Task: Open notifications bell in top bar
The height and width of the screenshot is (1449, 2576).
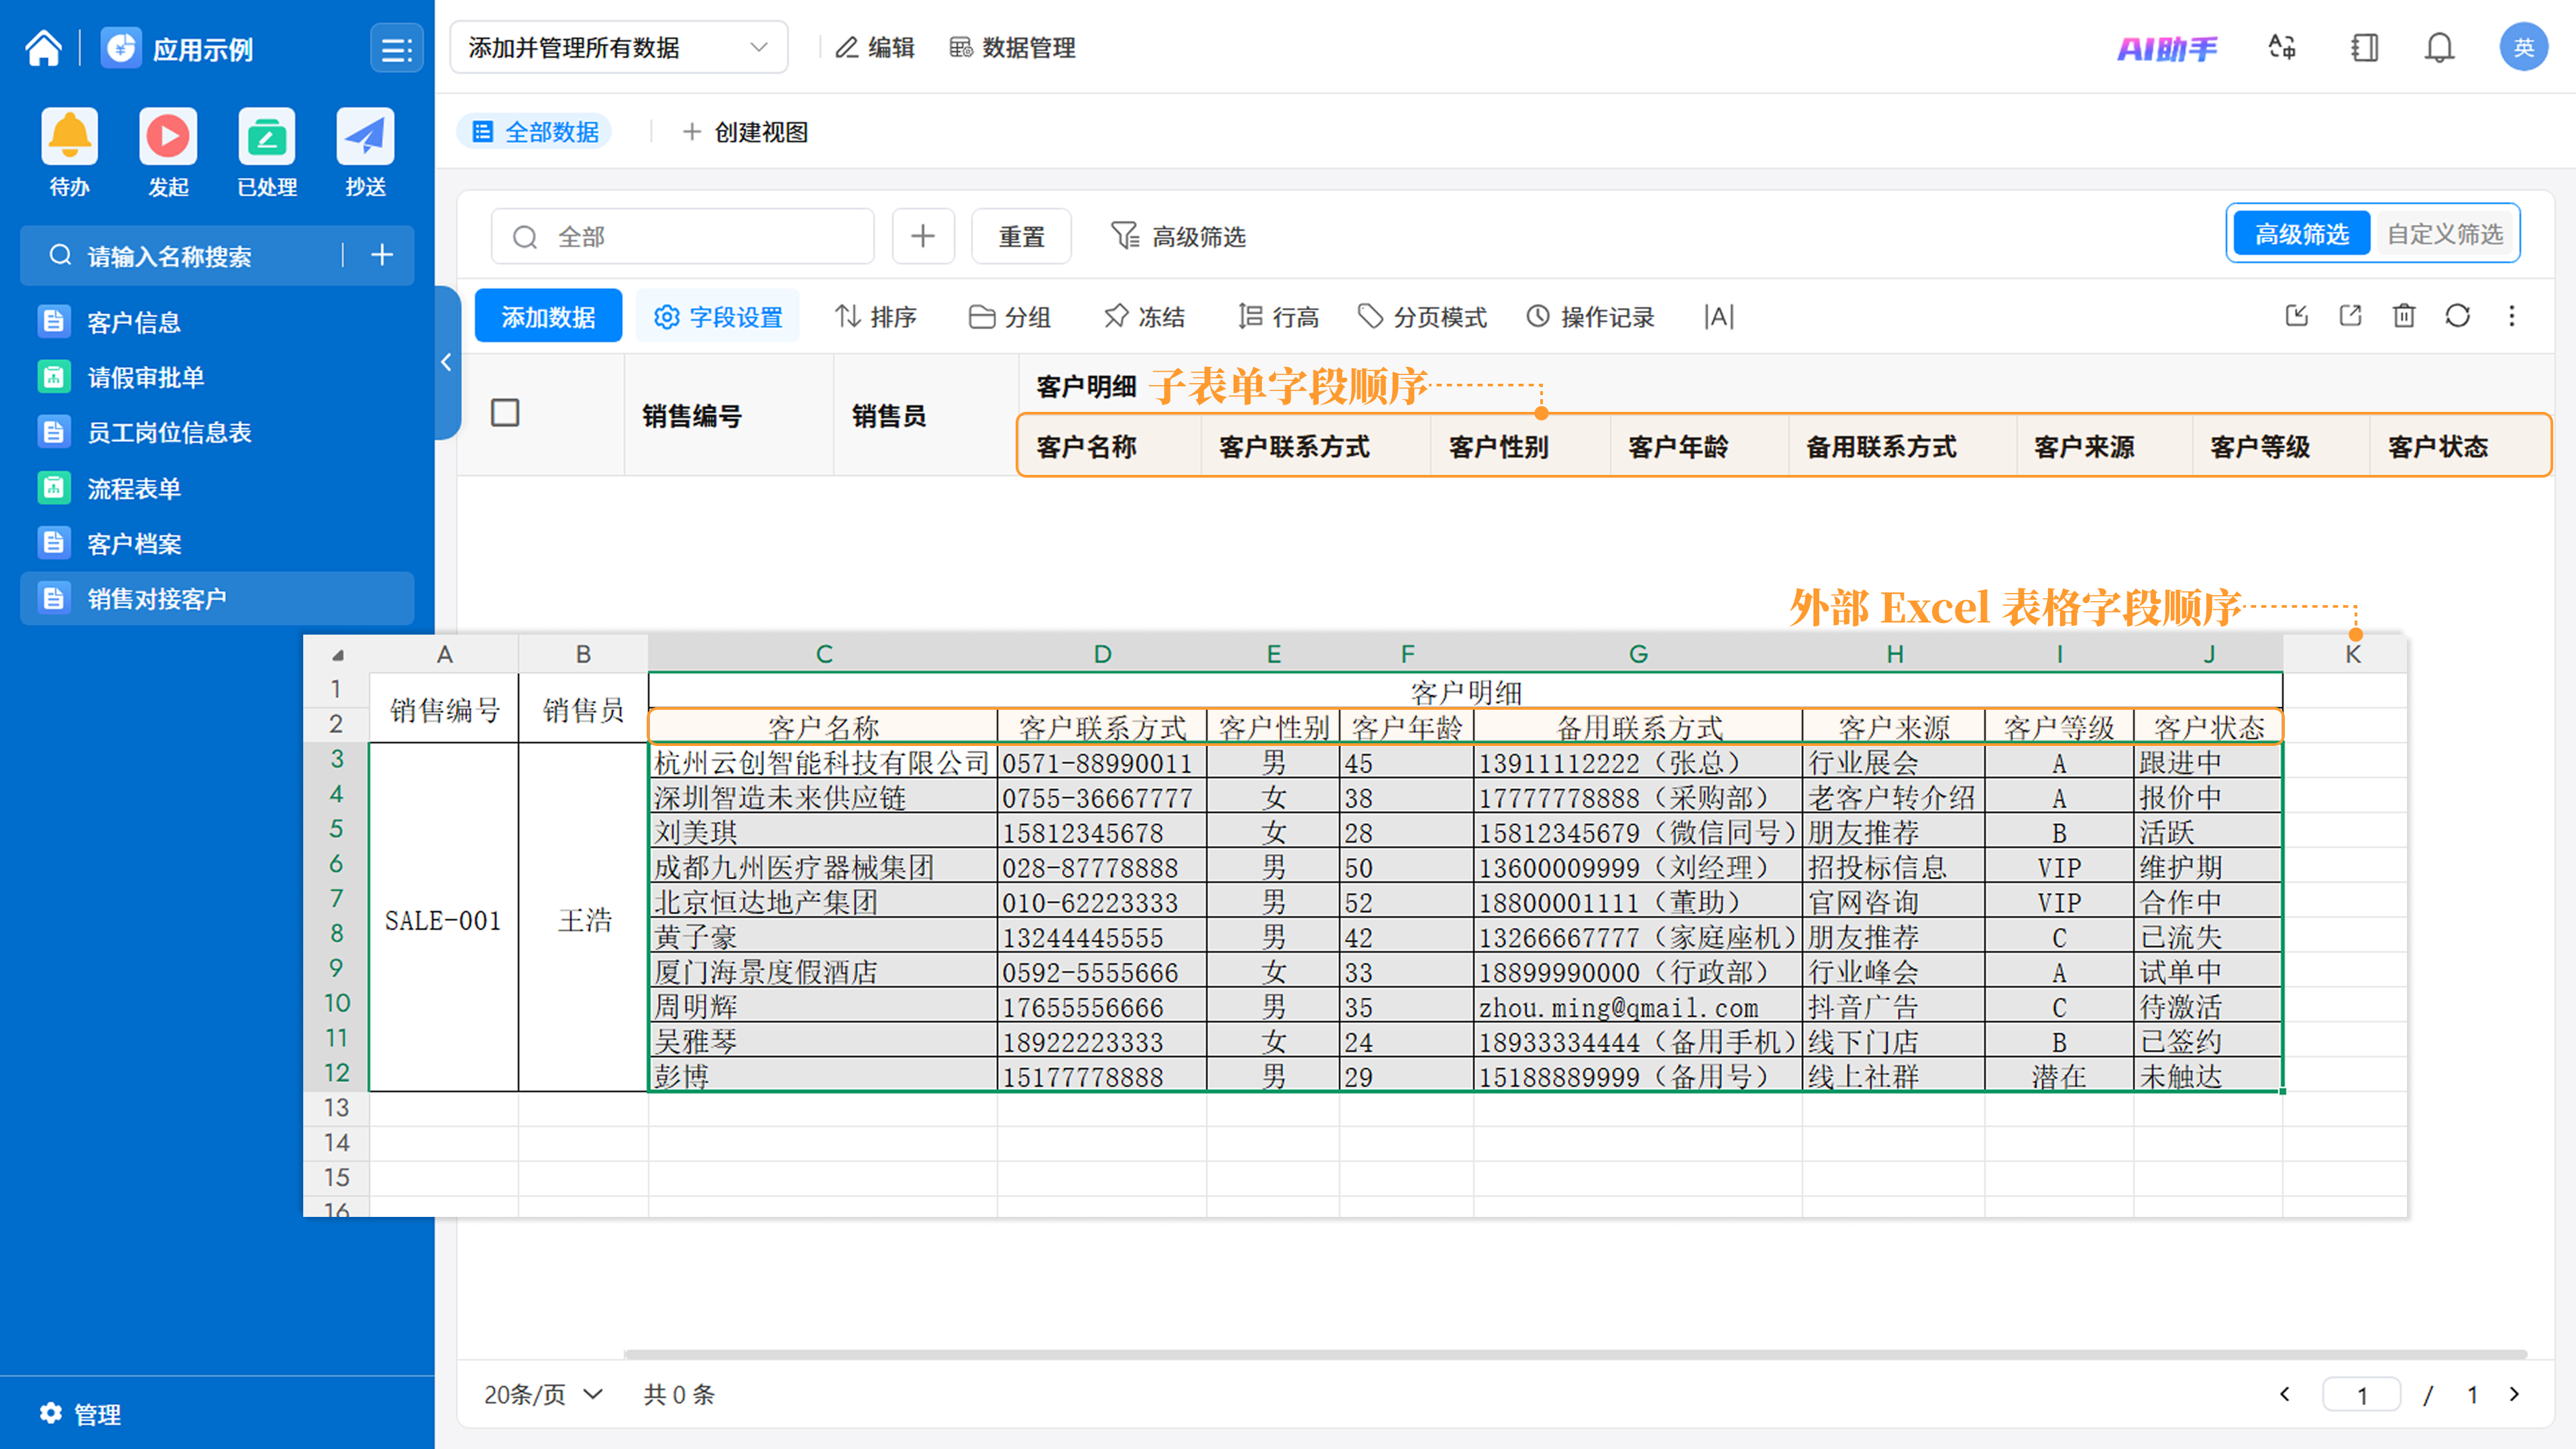Action: point(2440,47)
